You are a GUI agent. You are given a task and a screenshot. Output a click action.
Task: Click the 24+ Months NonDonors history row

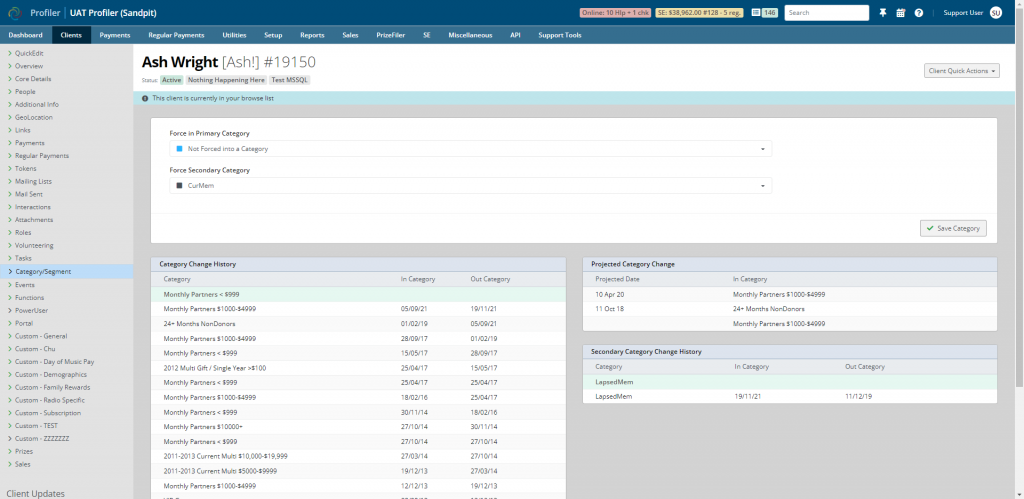coord(358,324)
